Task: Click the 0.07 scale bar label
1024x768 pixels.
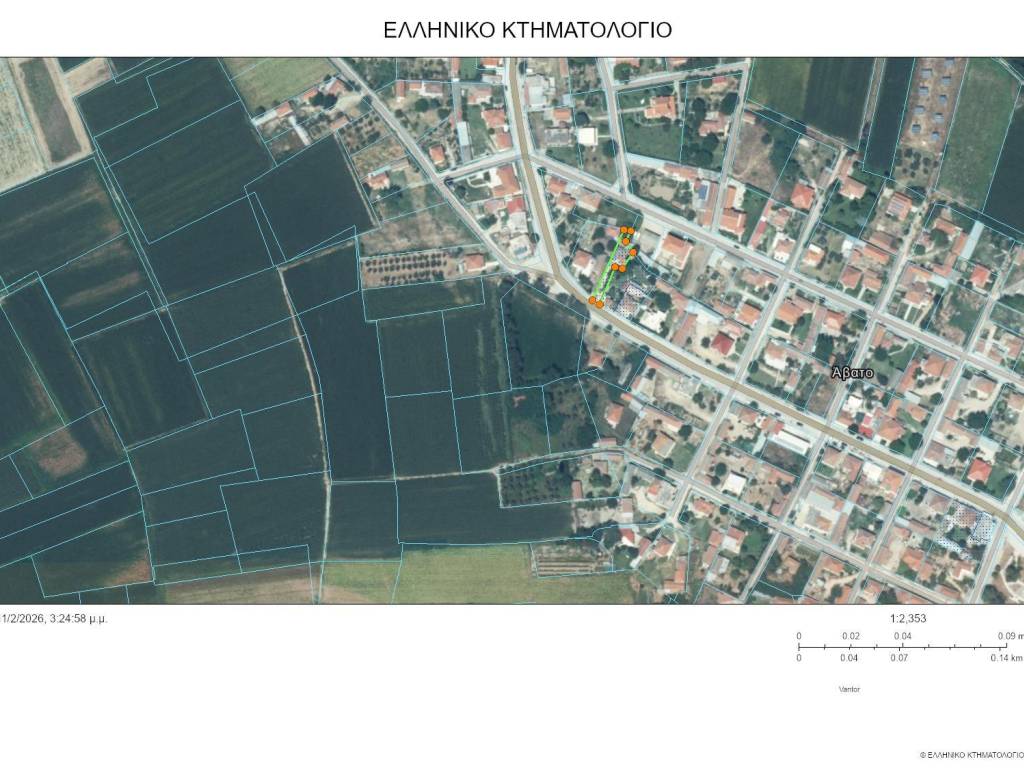Action: (x=901, y=658)
